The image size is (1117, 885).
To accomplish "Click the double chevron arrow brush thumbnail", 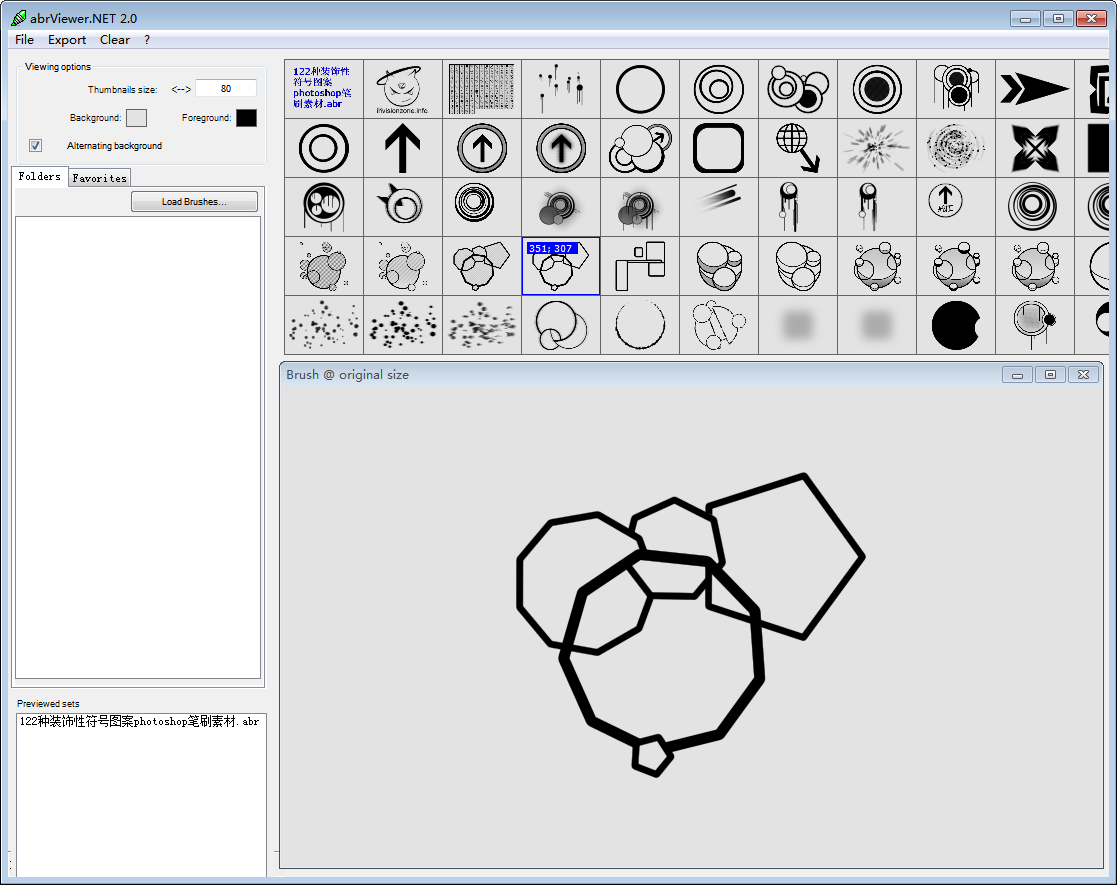I will [1034, 89].
